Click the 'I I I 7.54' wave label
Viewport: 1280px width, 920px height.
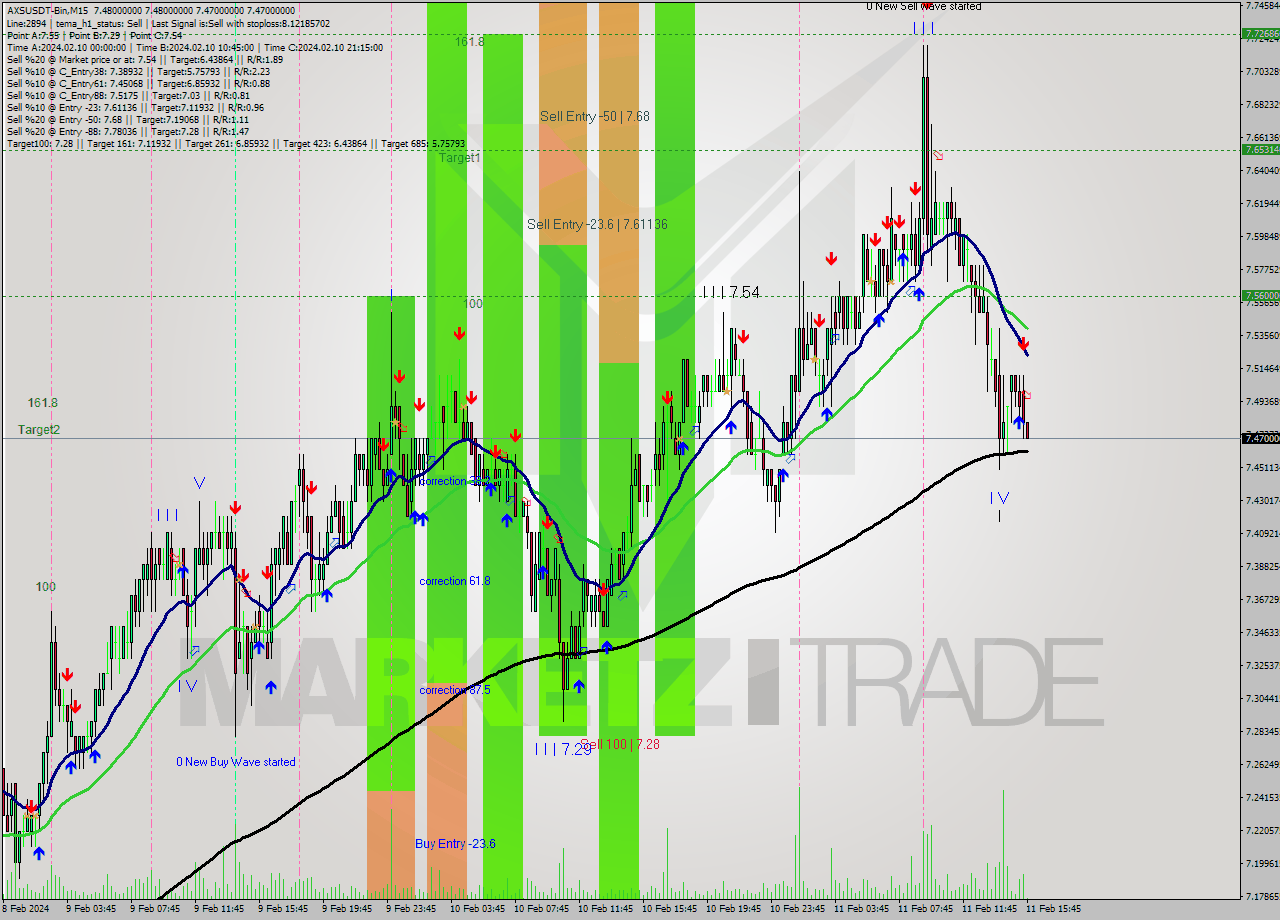[x=731, y=292]
